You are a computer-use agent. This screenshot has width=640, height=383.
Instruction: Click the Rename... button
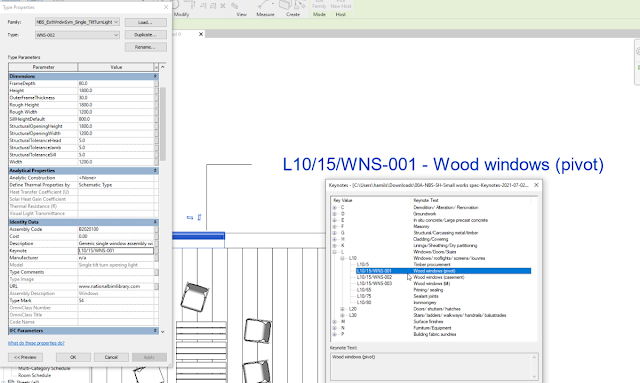point(146,47)
